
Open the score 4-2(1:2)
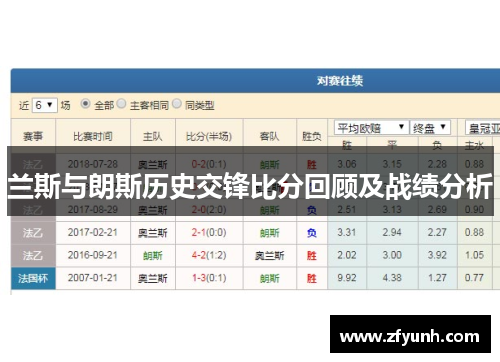(x=209, y=255)
